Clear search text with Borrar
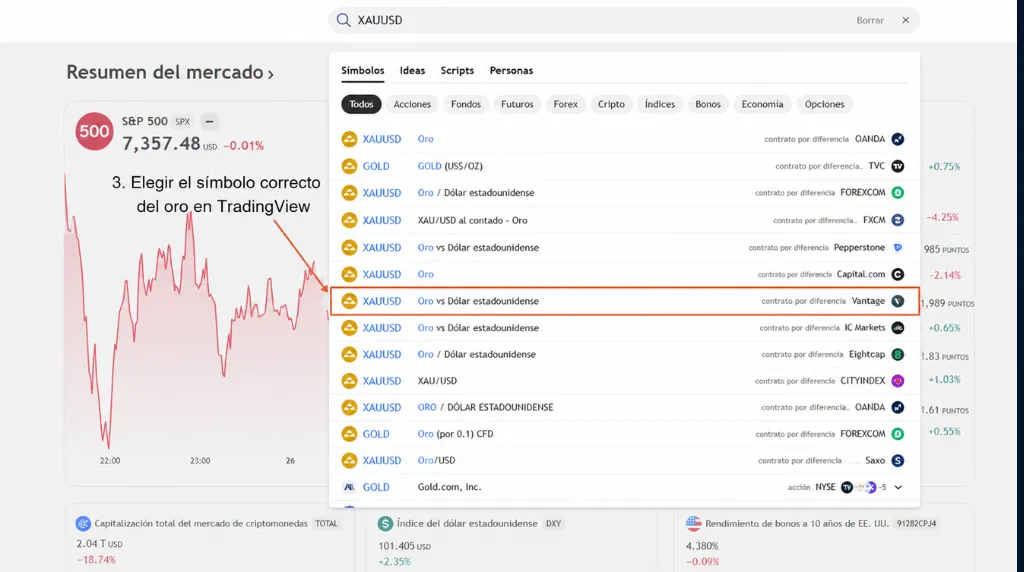 870,20
